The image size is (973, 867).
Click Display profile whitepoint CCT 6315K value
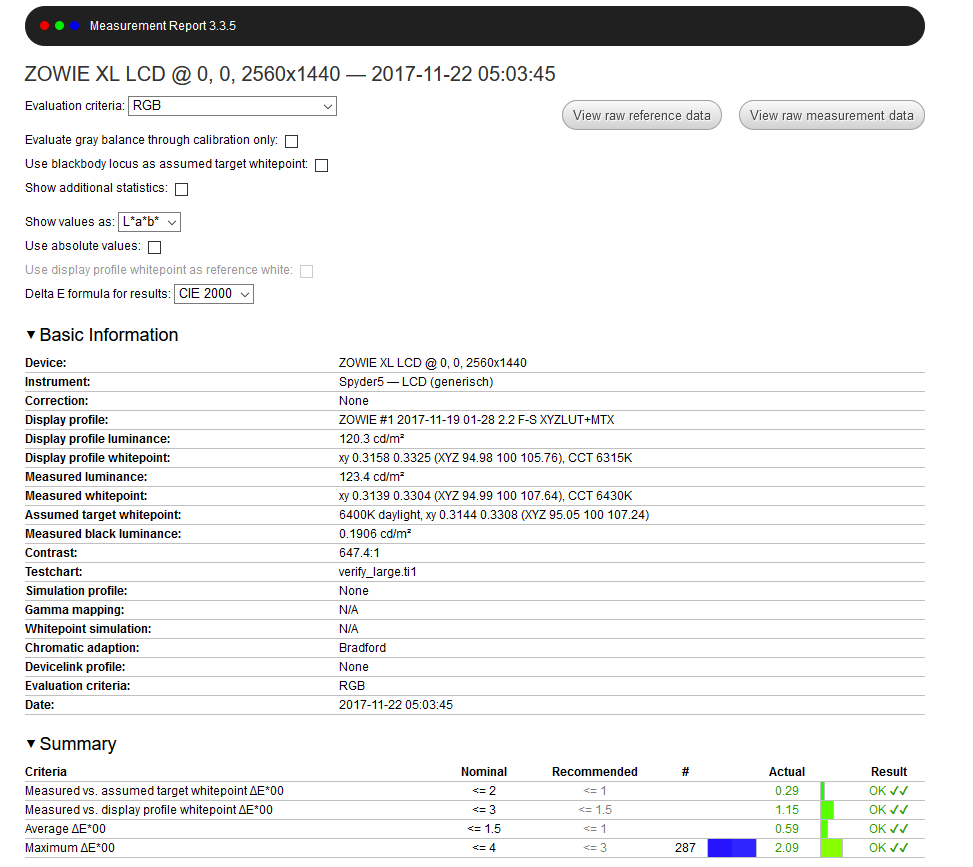[485, 458]
